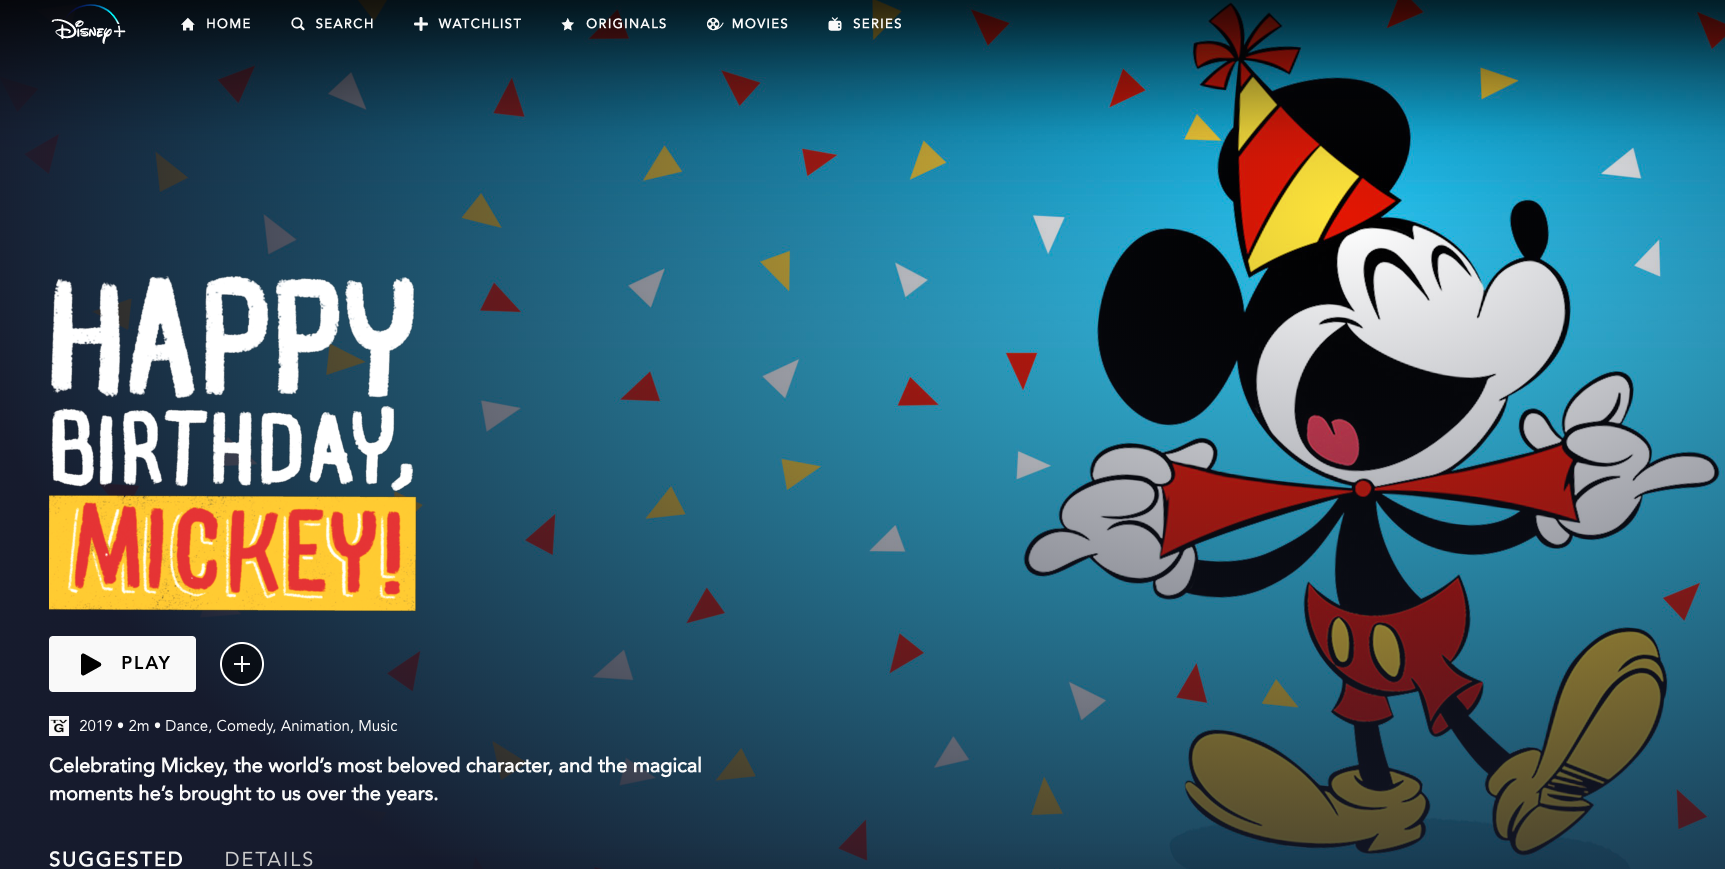The height and width of the screenshot is (869, 1725).
Task: Play Happy Birthday, Mickey!
Action: pos(122,664)
